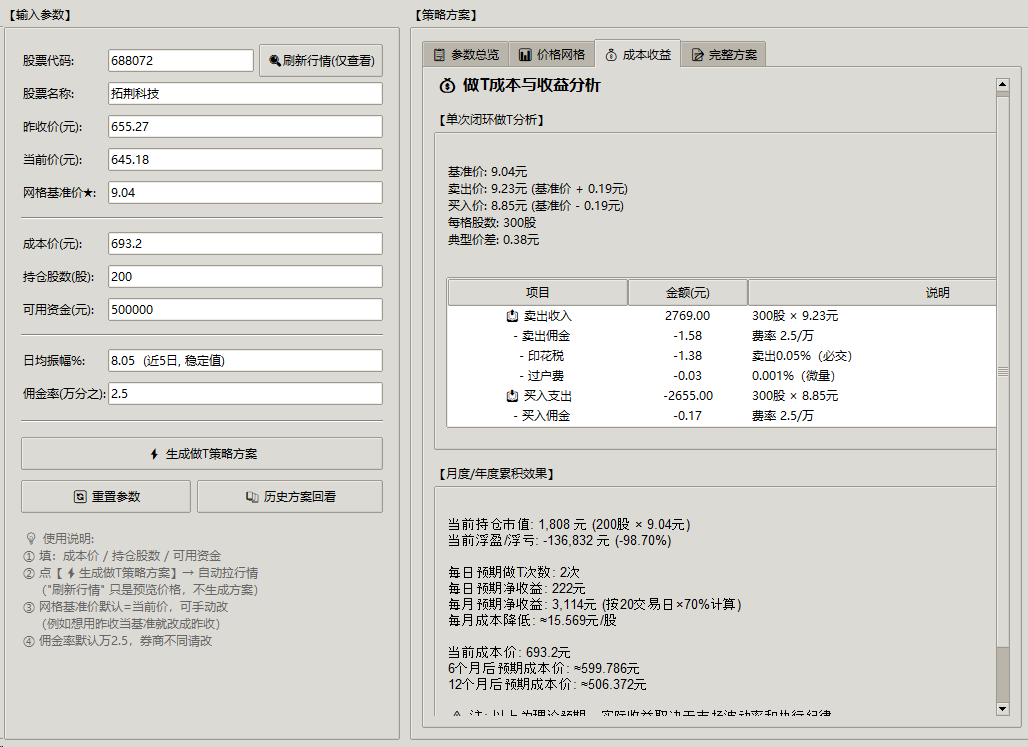This screenshot has height=747, width=1028.
Task: Open 历史方案回看
Action: coord(290,497)
